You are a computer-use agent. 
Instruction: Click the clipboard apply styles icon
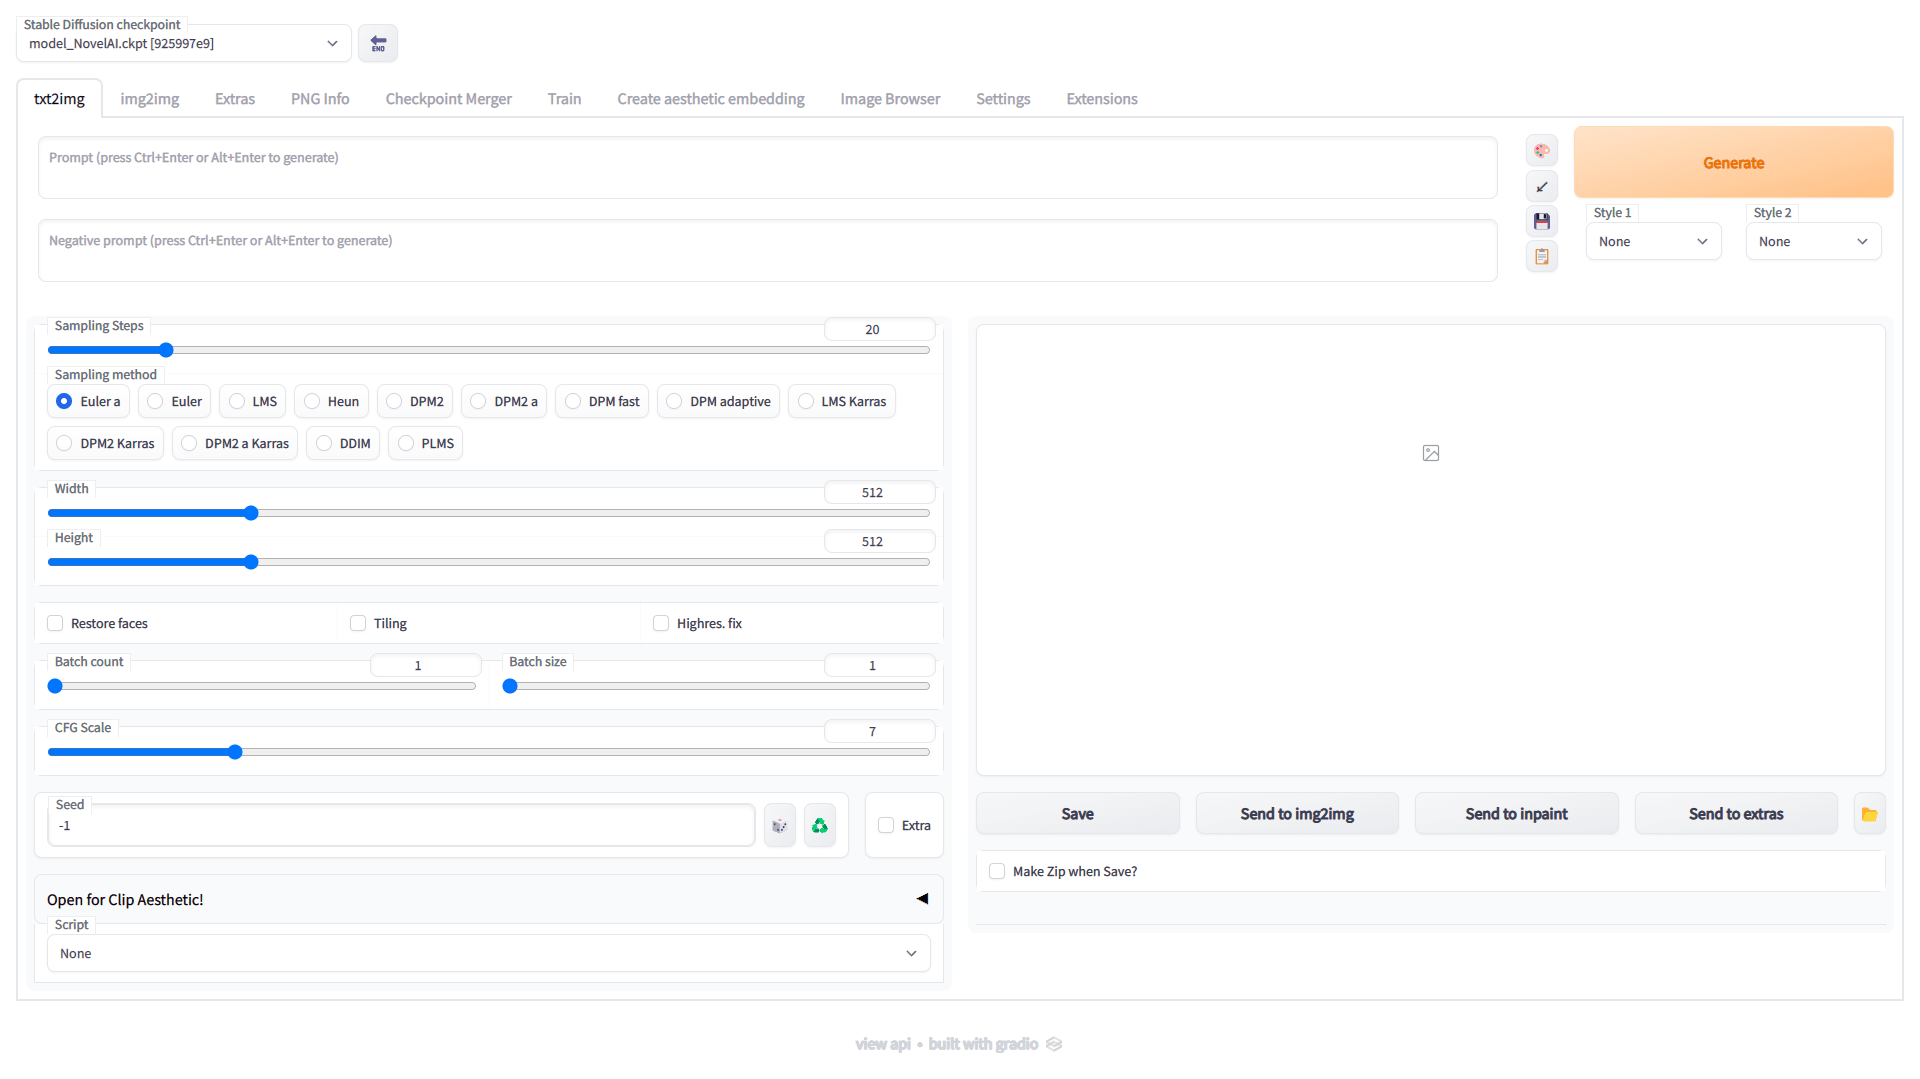(x=1541, y=257)
